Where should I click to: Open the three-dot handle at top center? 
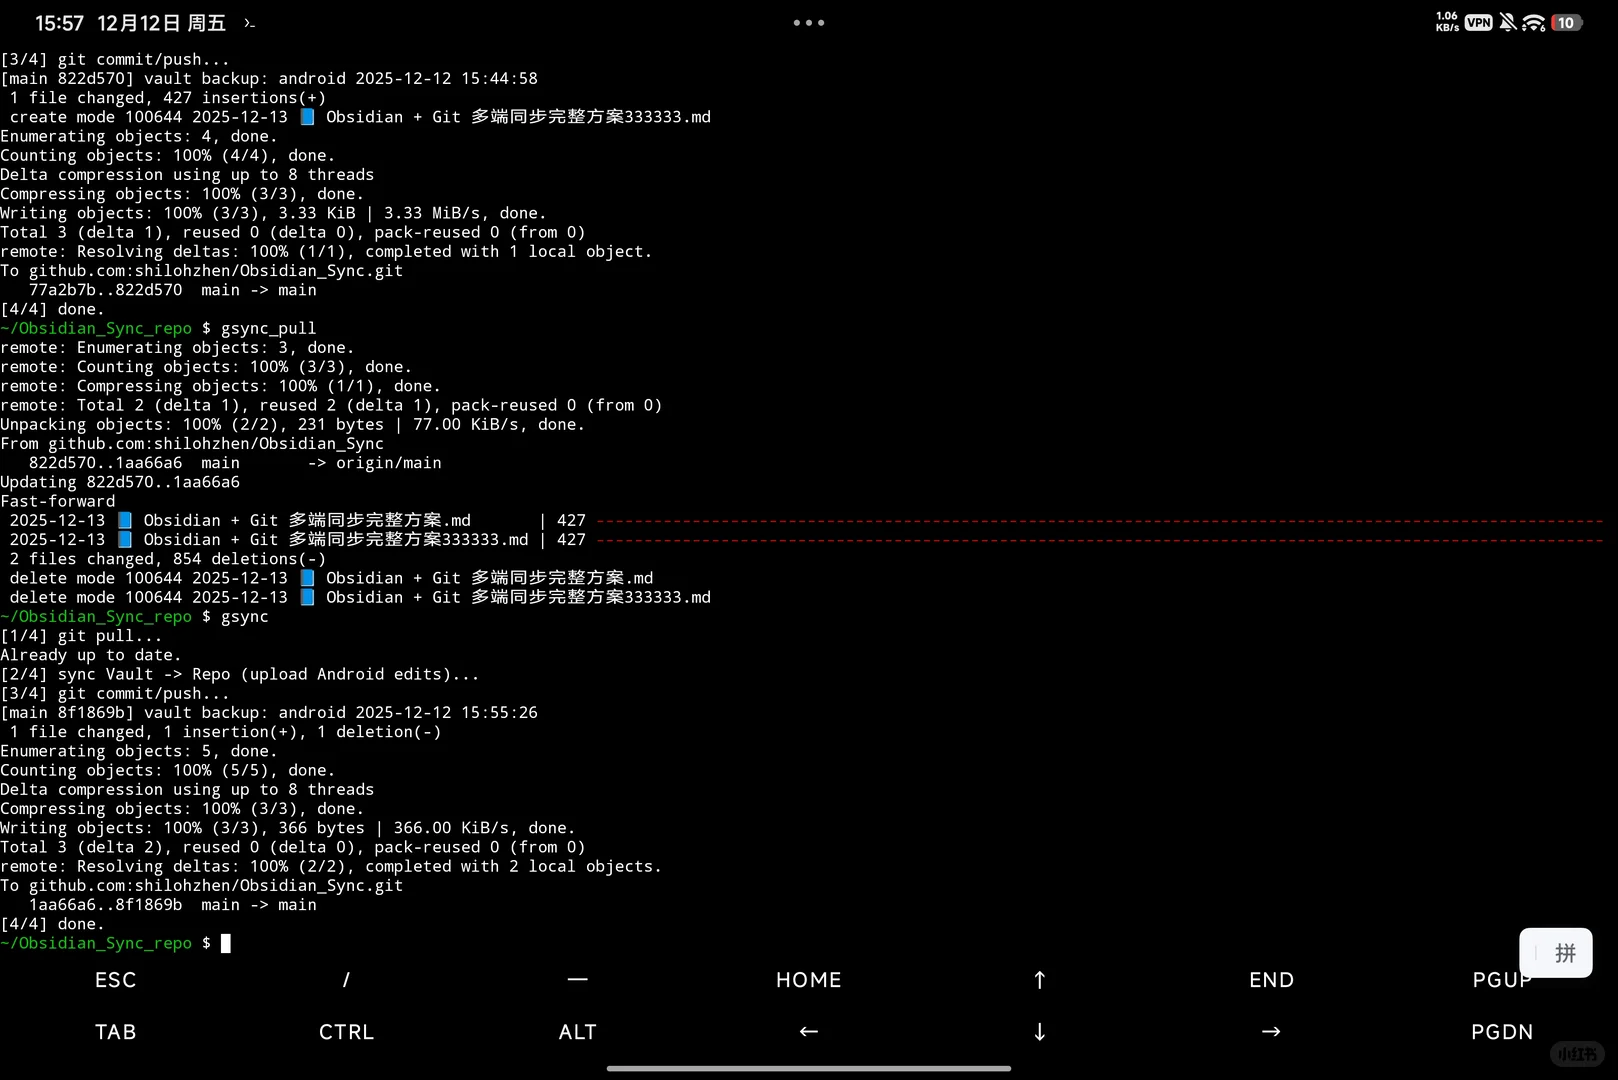(808, 22)
